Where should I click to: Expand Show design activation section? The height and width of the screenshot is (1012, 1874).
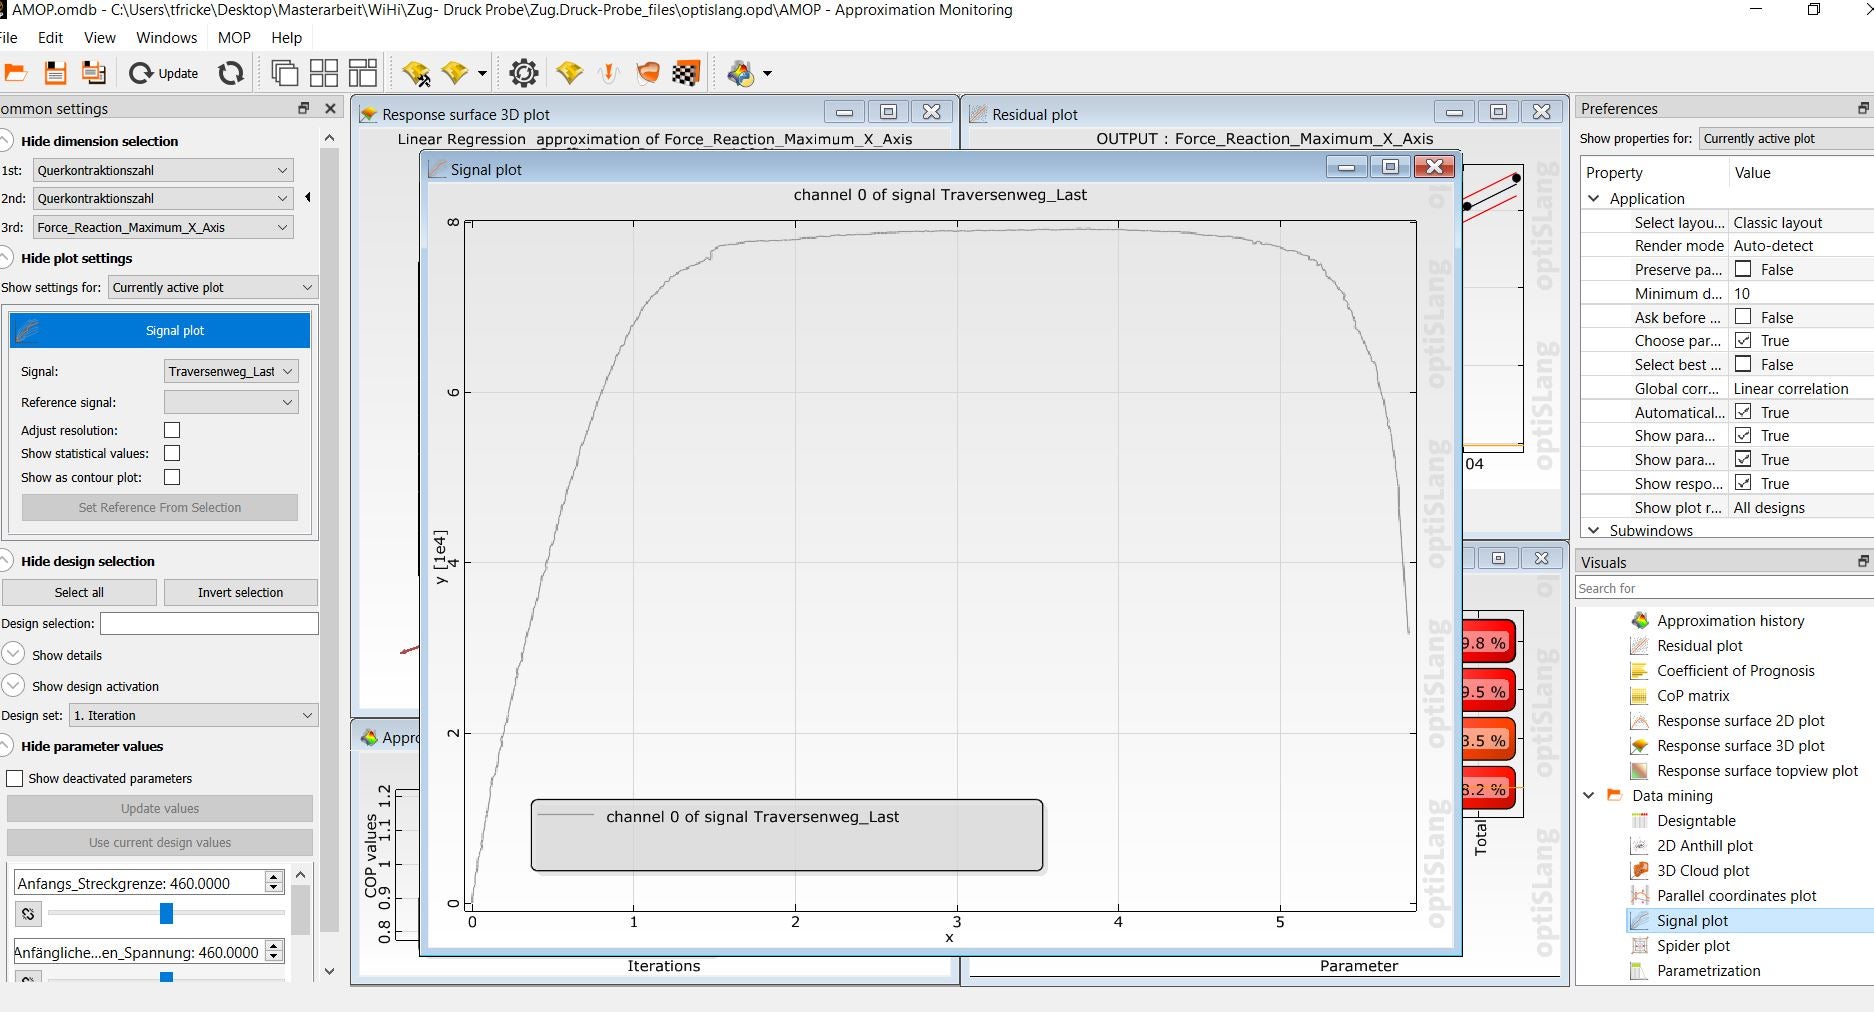pyautogui.click(x=13, y=686)
